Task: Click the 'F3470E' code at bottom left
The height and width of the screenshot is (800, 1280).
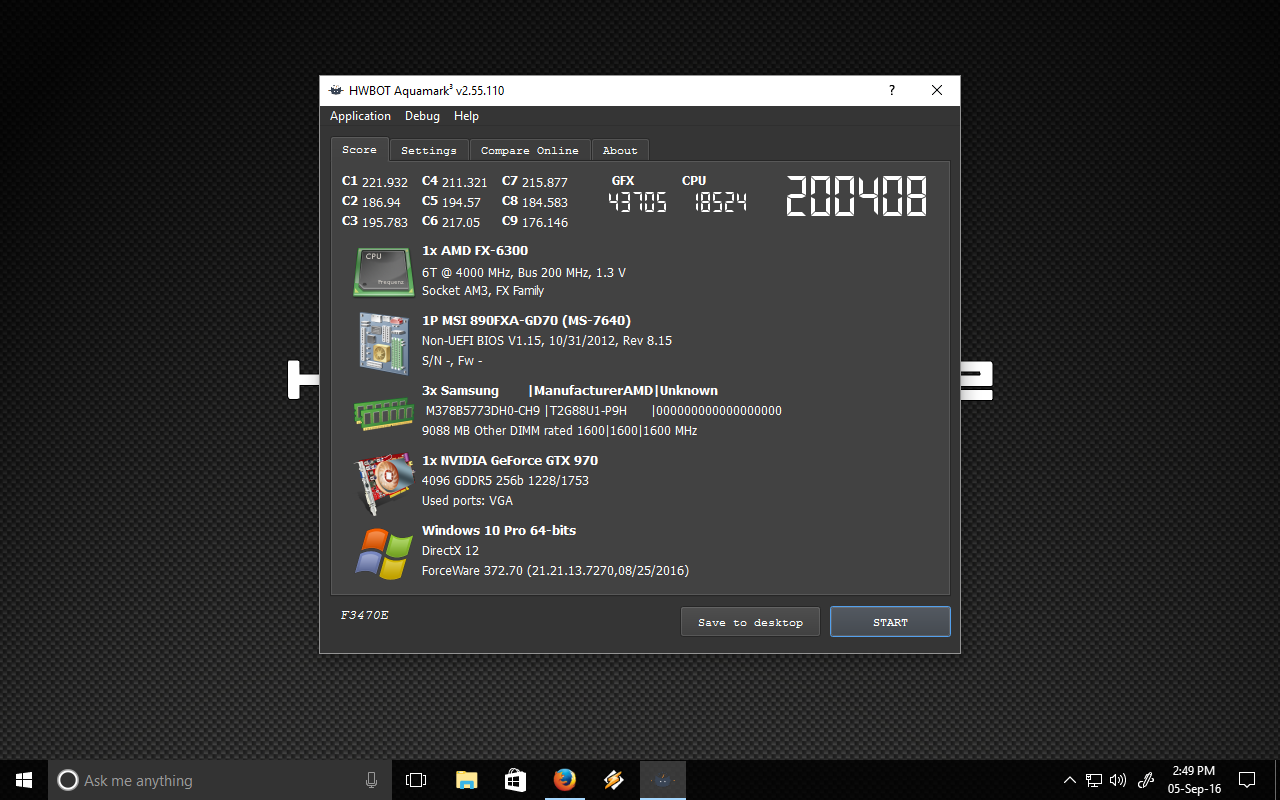Action: click(364, 615)
